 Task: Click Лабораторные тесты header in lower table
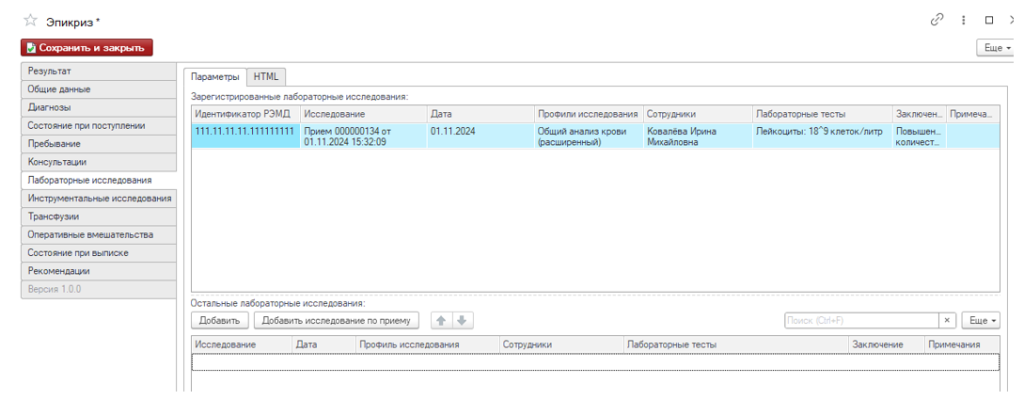735,344
